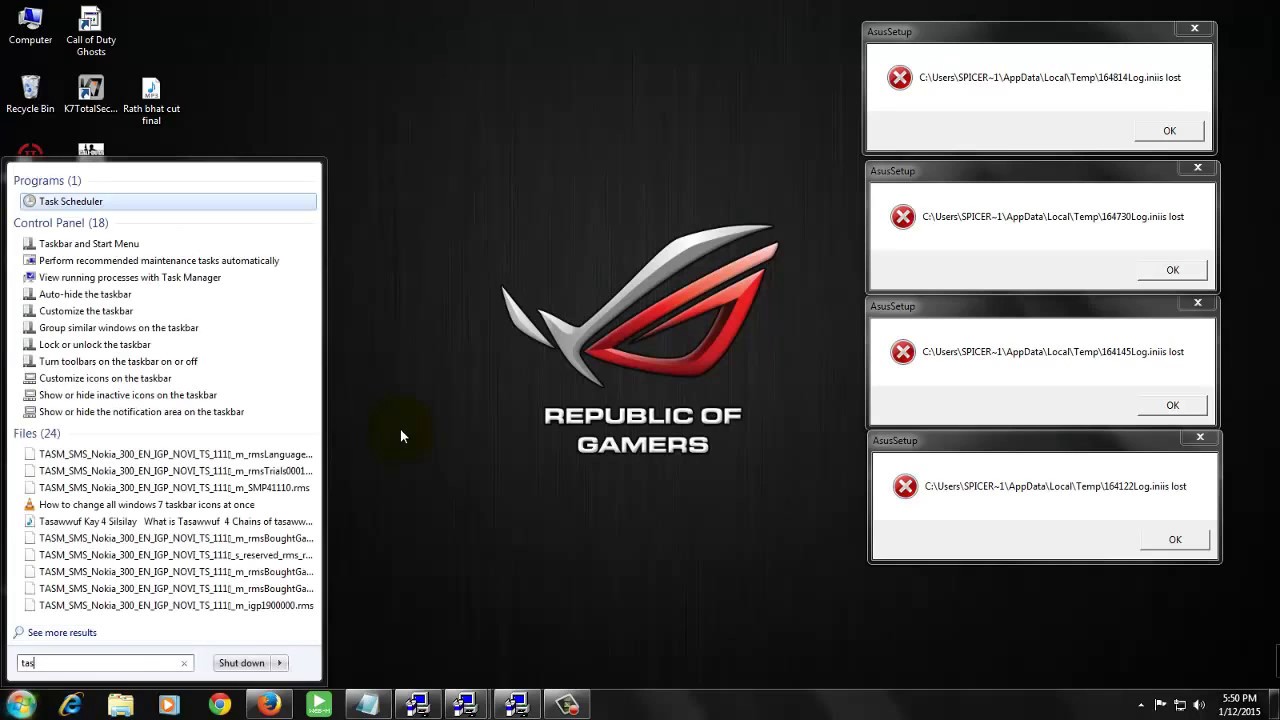
Task: Open the Computer desktop icon
Action: (x=30, y=27)
